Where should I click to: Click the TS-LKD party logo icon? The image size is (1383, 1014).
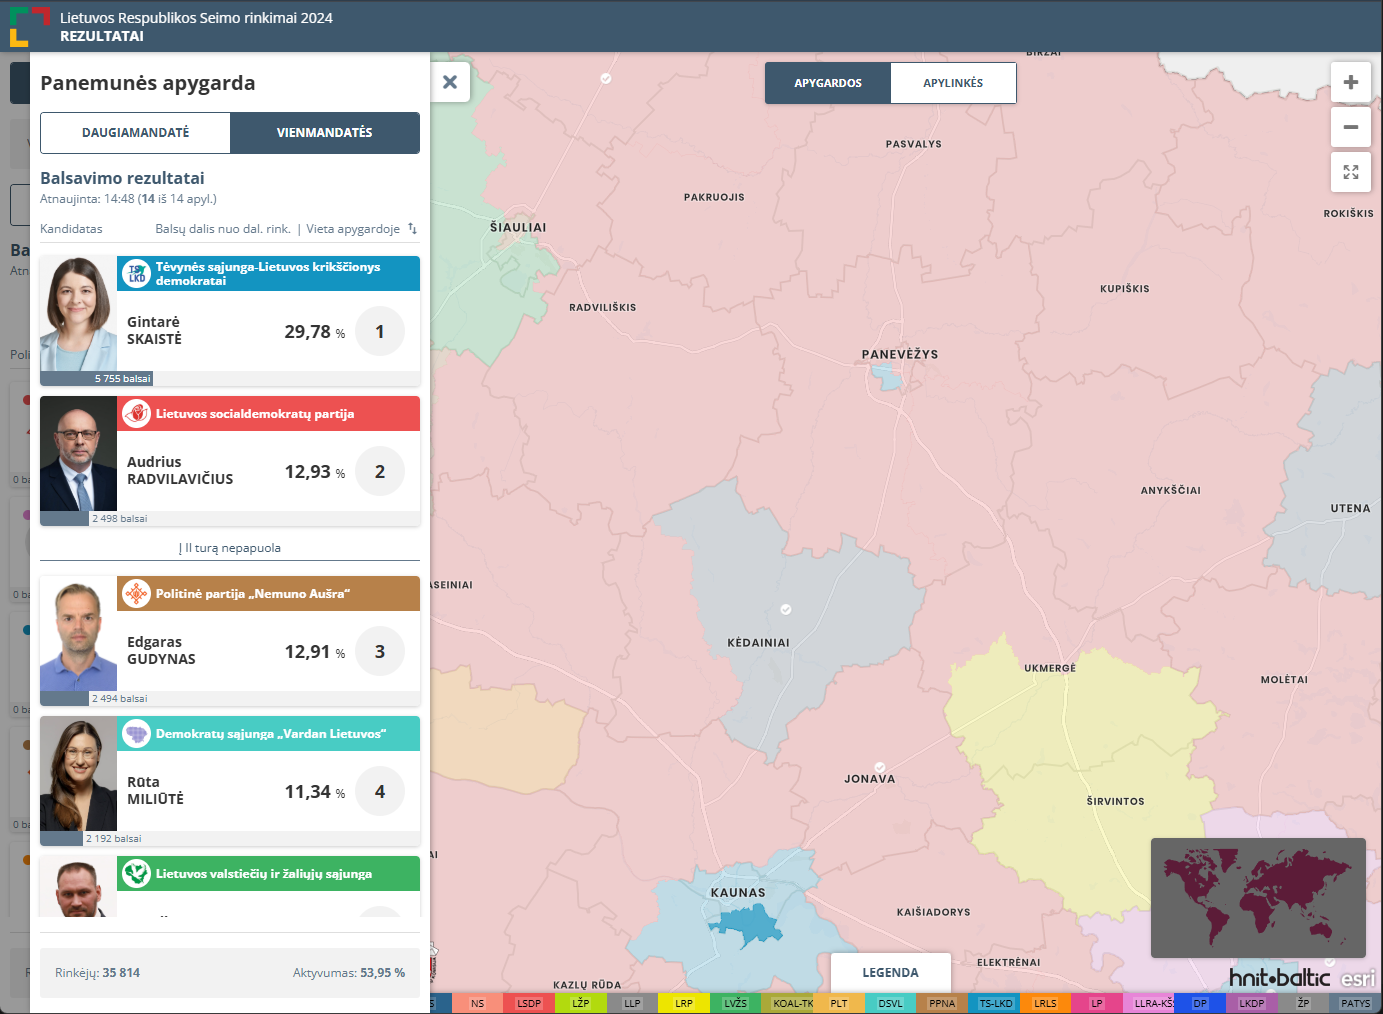click(136, 274)
